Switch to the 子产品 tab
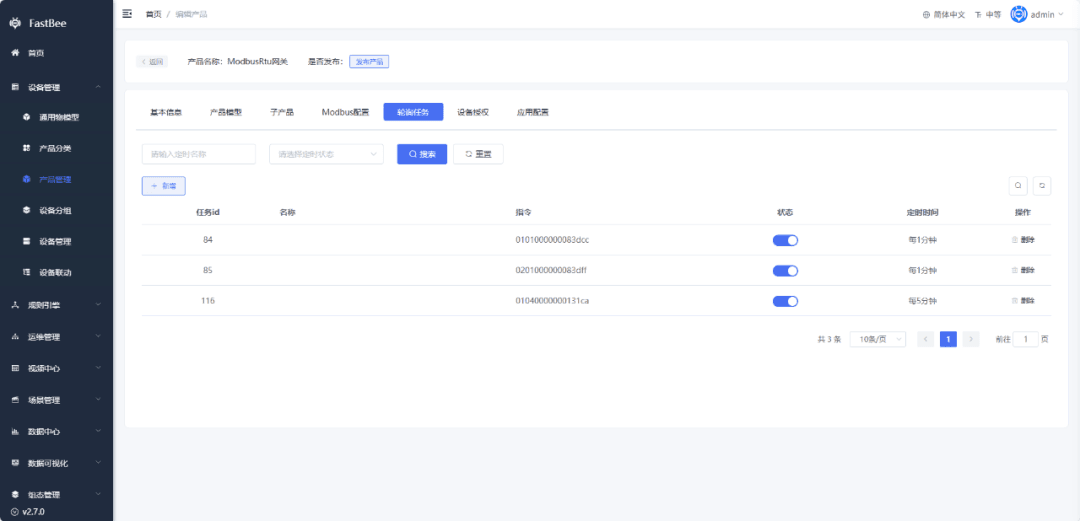The width and height of the screenshot is (1080, 521). (x=282, y=112)
